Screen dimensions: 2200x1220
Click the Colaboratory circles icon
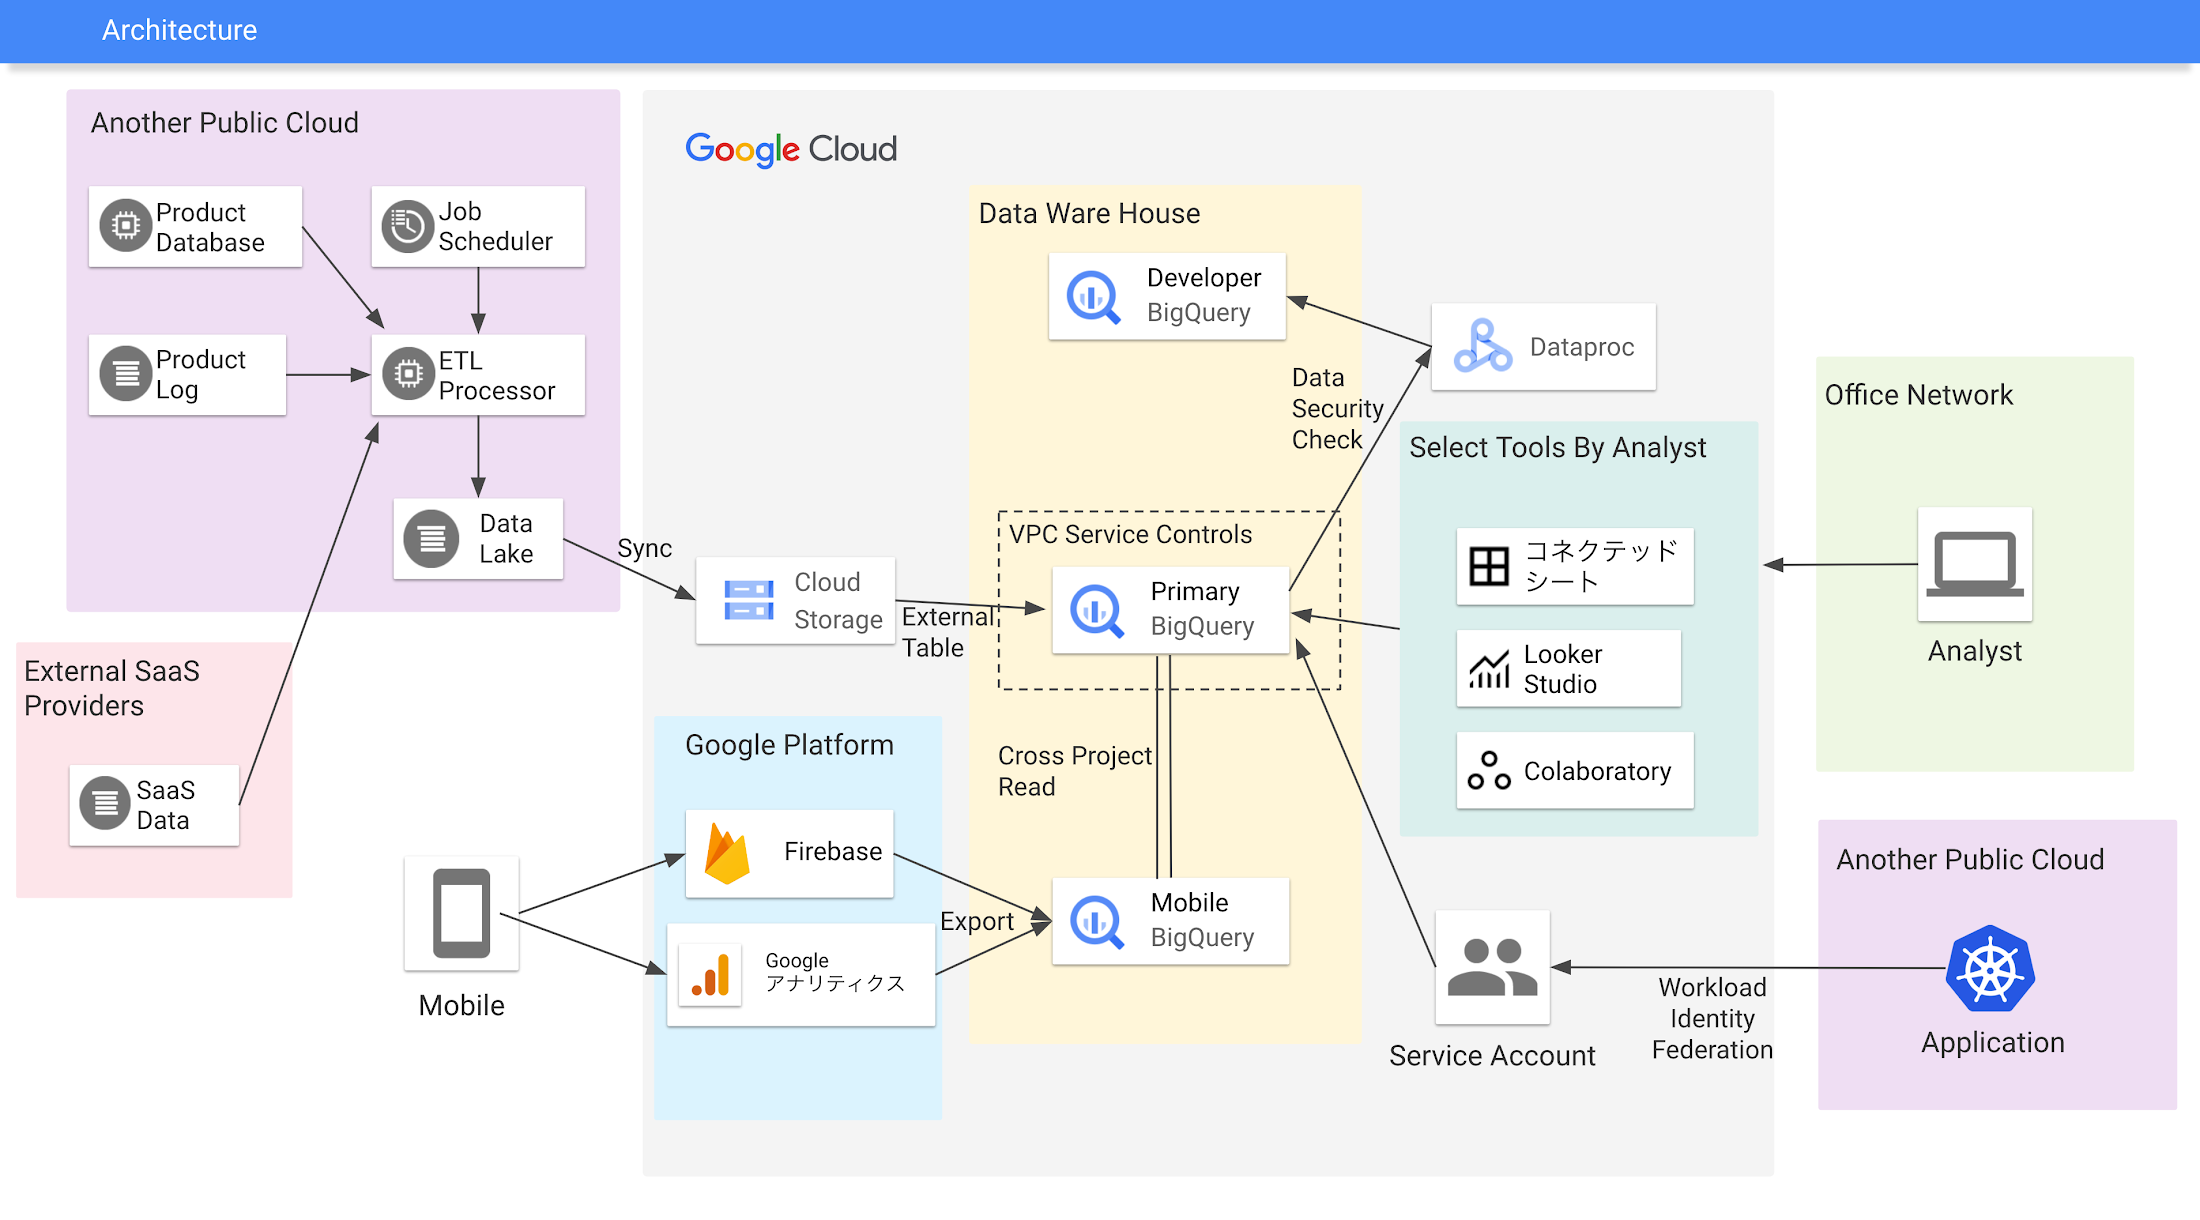(x=1489, y=771)
